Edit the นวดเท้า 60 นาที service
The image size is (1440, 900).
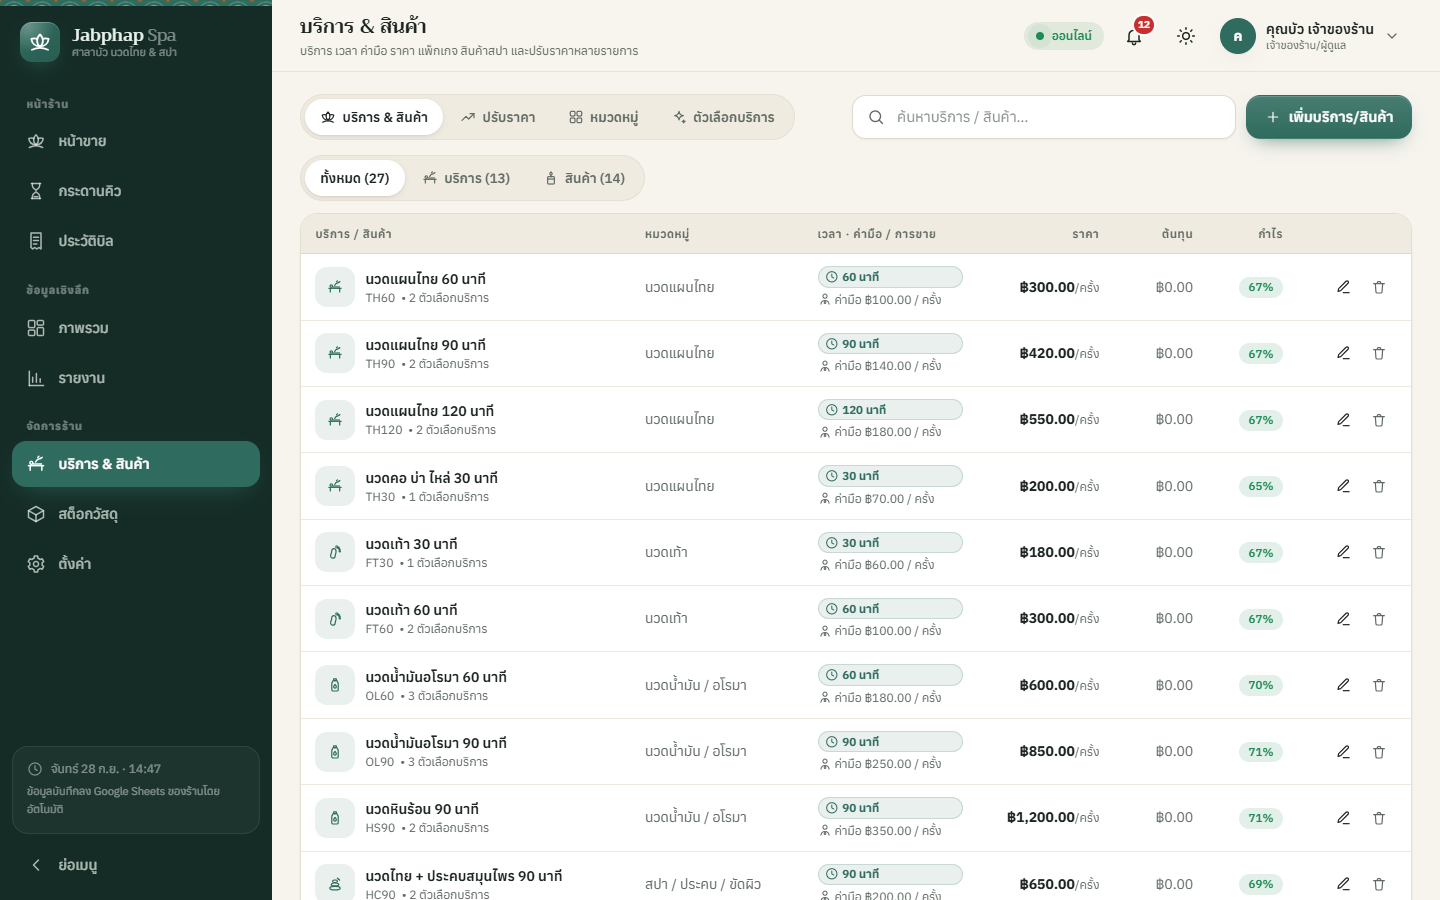(1343, 619)
